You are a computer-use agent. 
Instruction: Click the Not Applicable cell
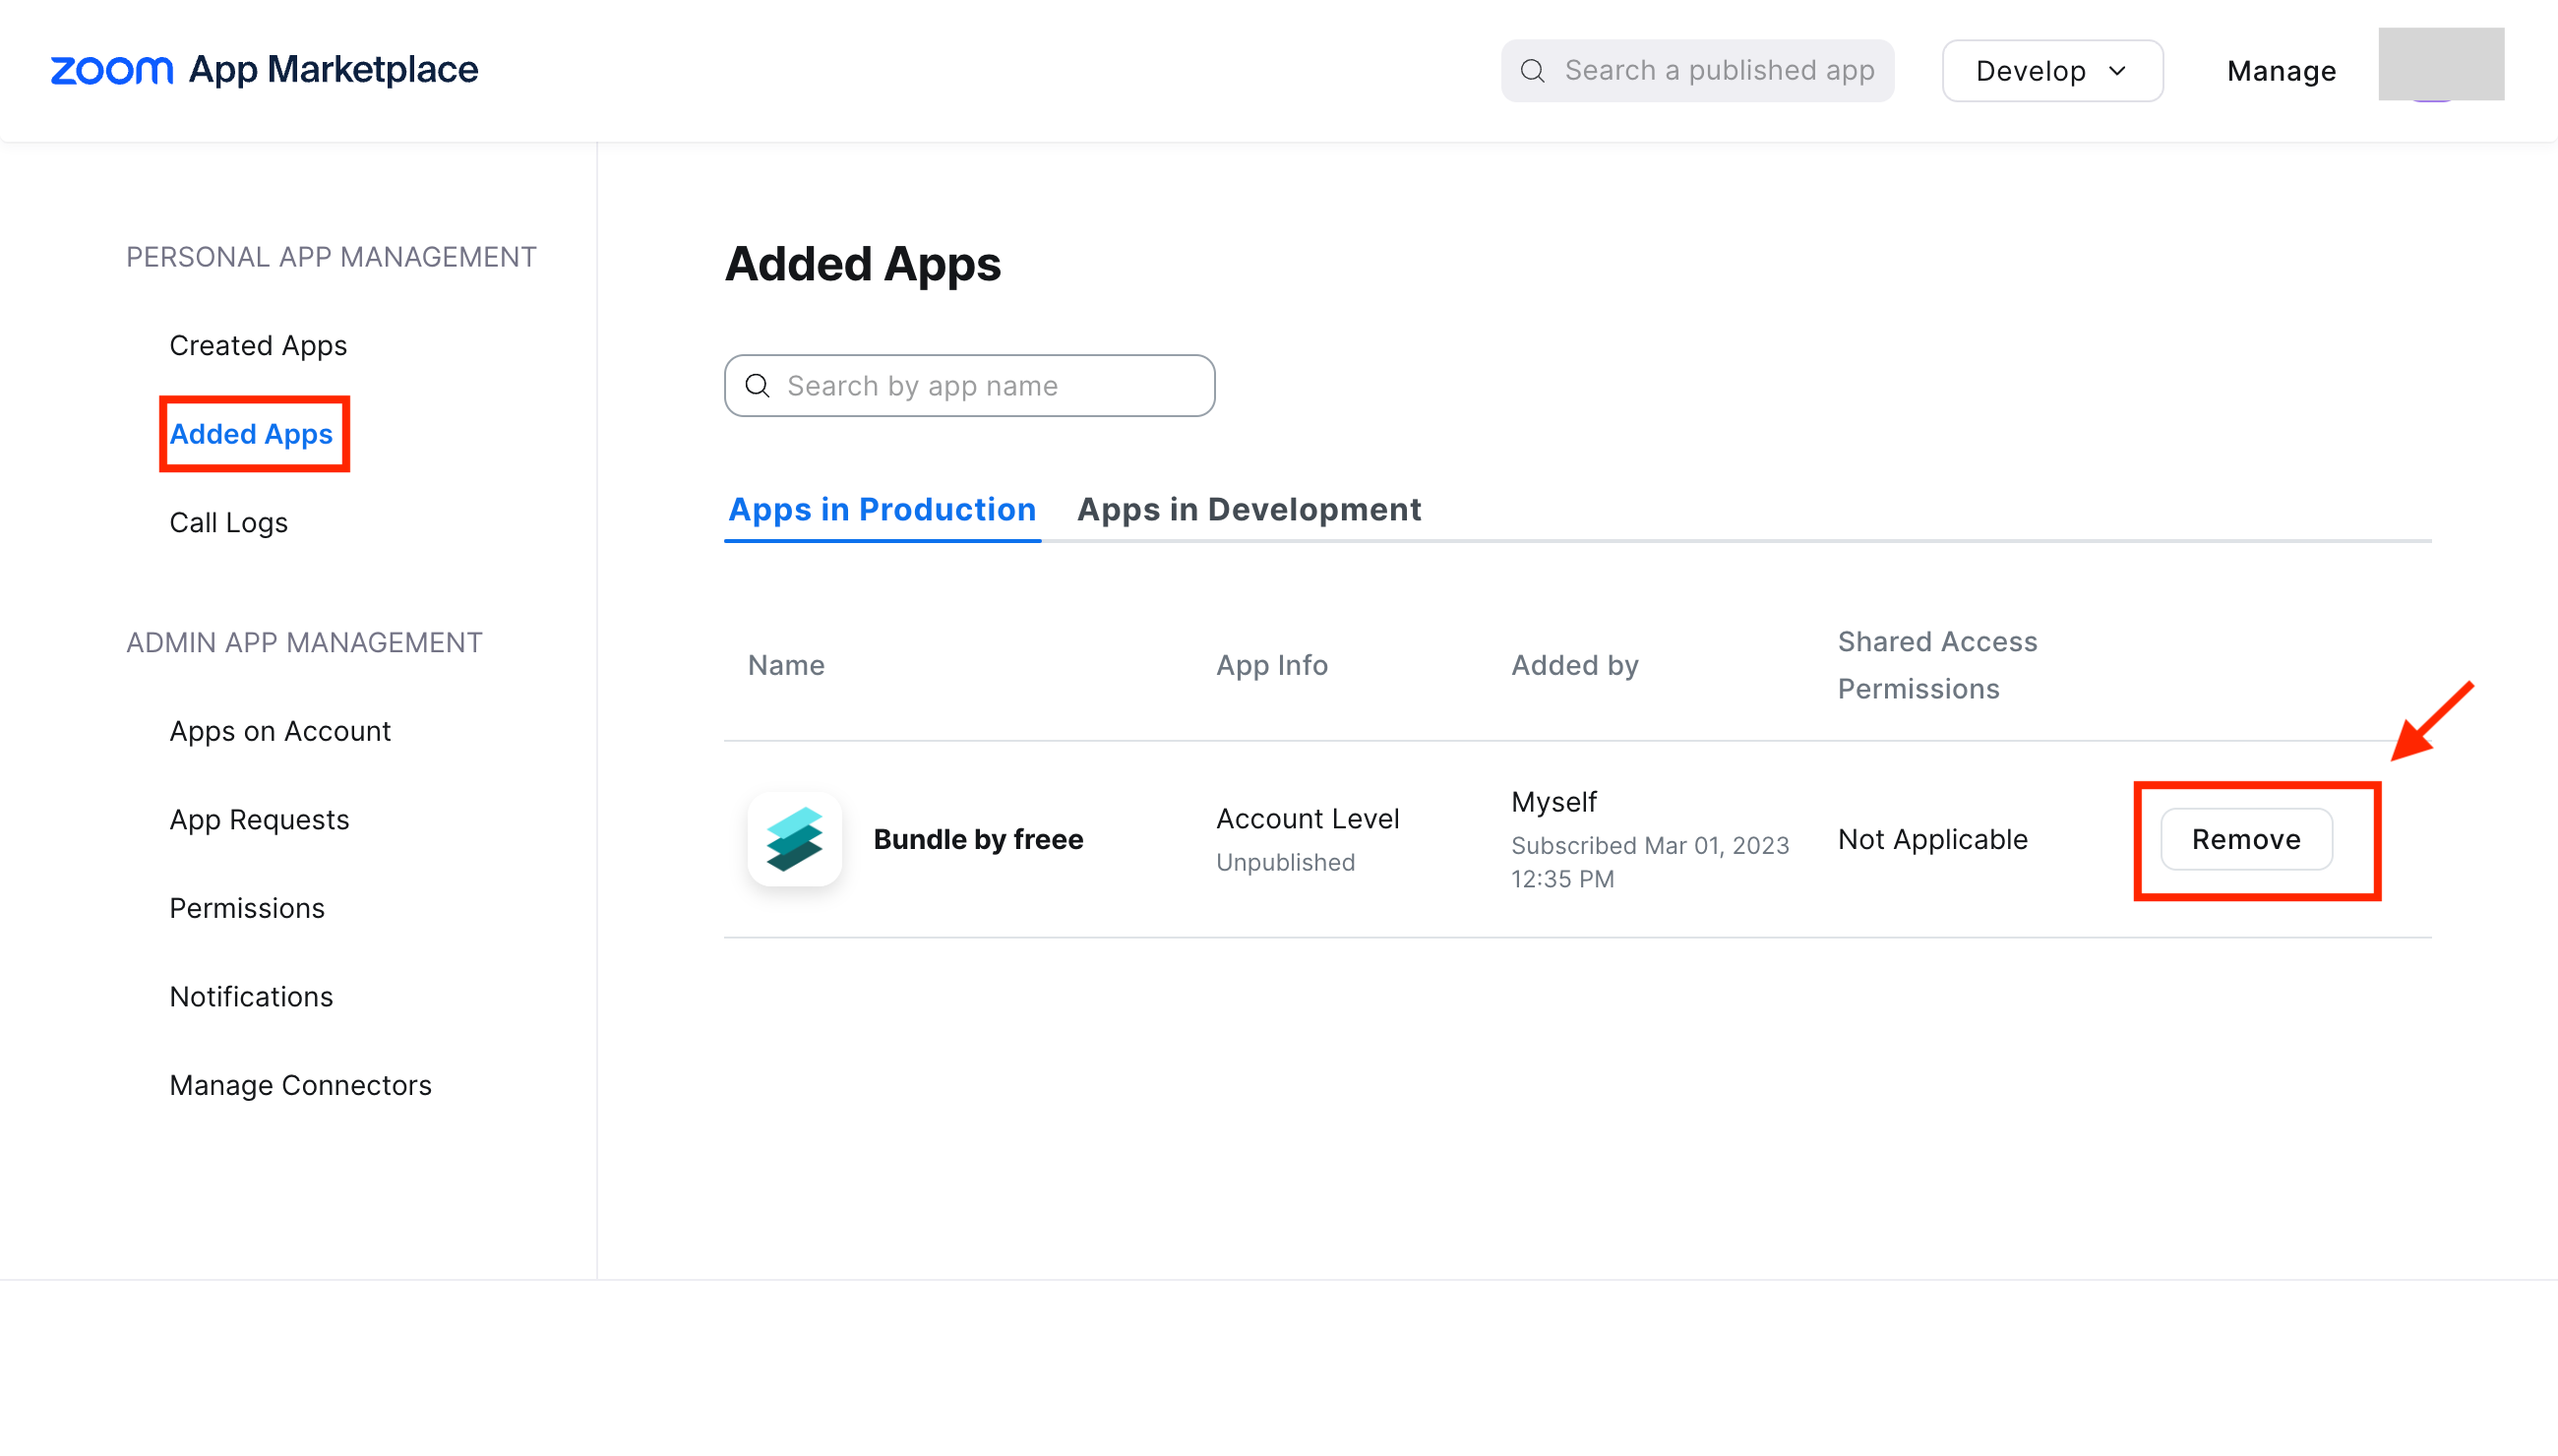(x=1932, y=840)
